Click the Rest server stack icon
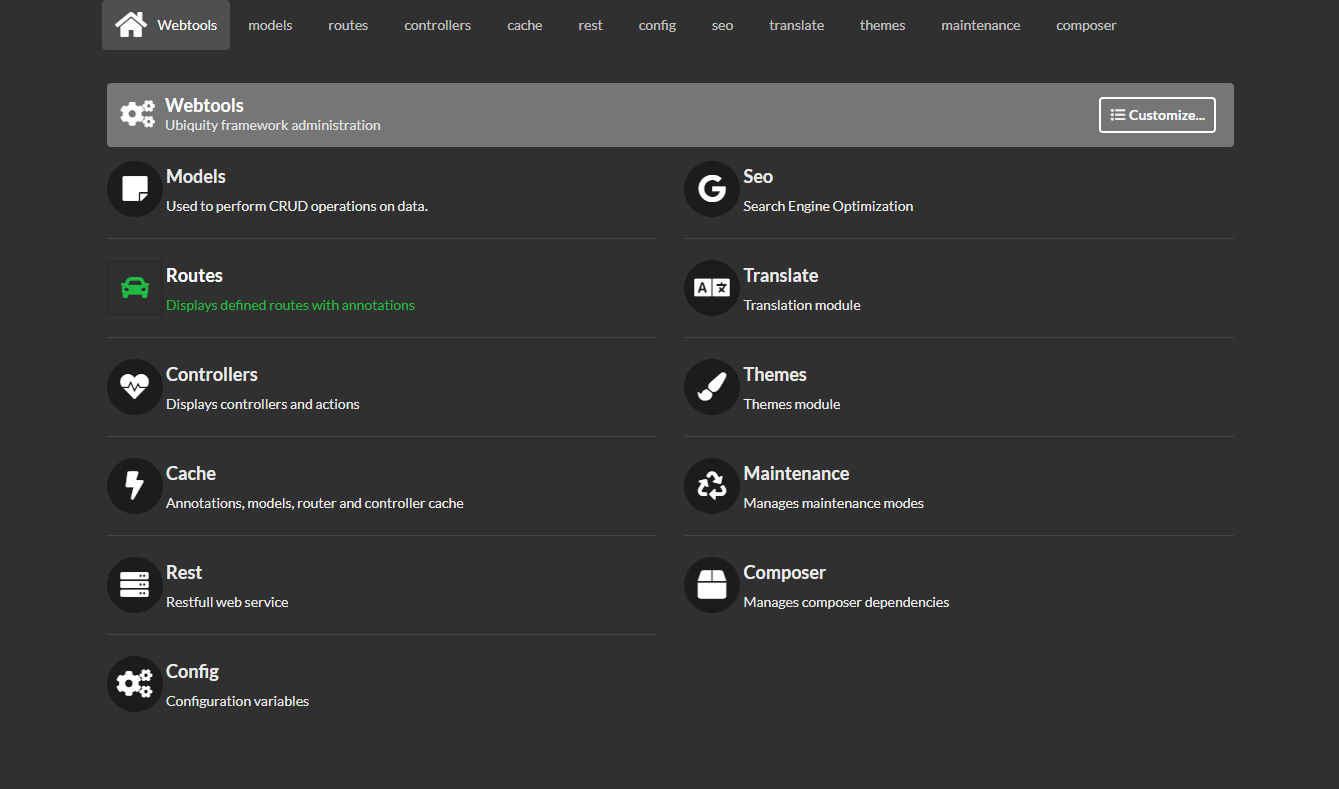 tap(134, 585)
